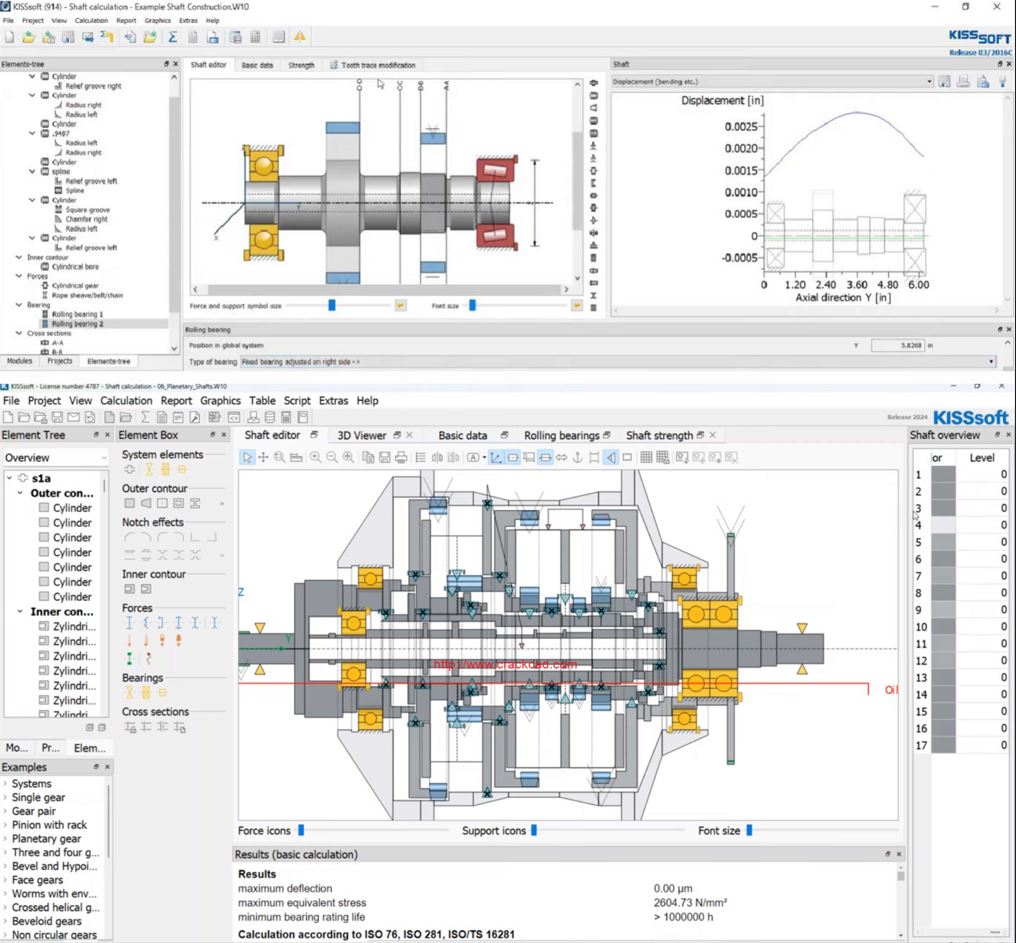1016x943 pixels.
Task: Click the pan move tool icon
Action: tap(263, 457)
